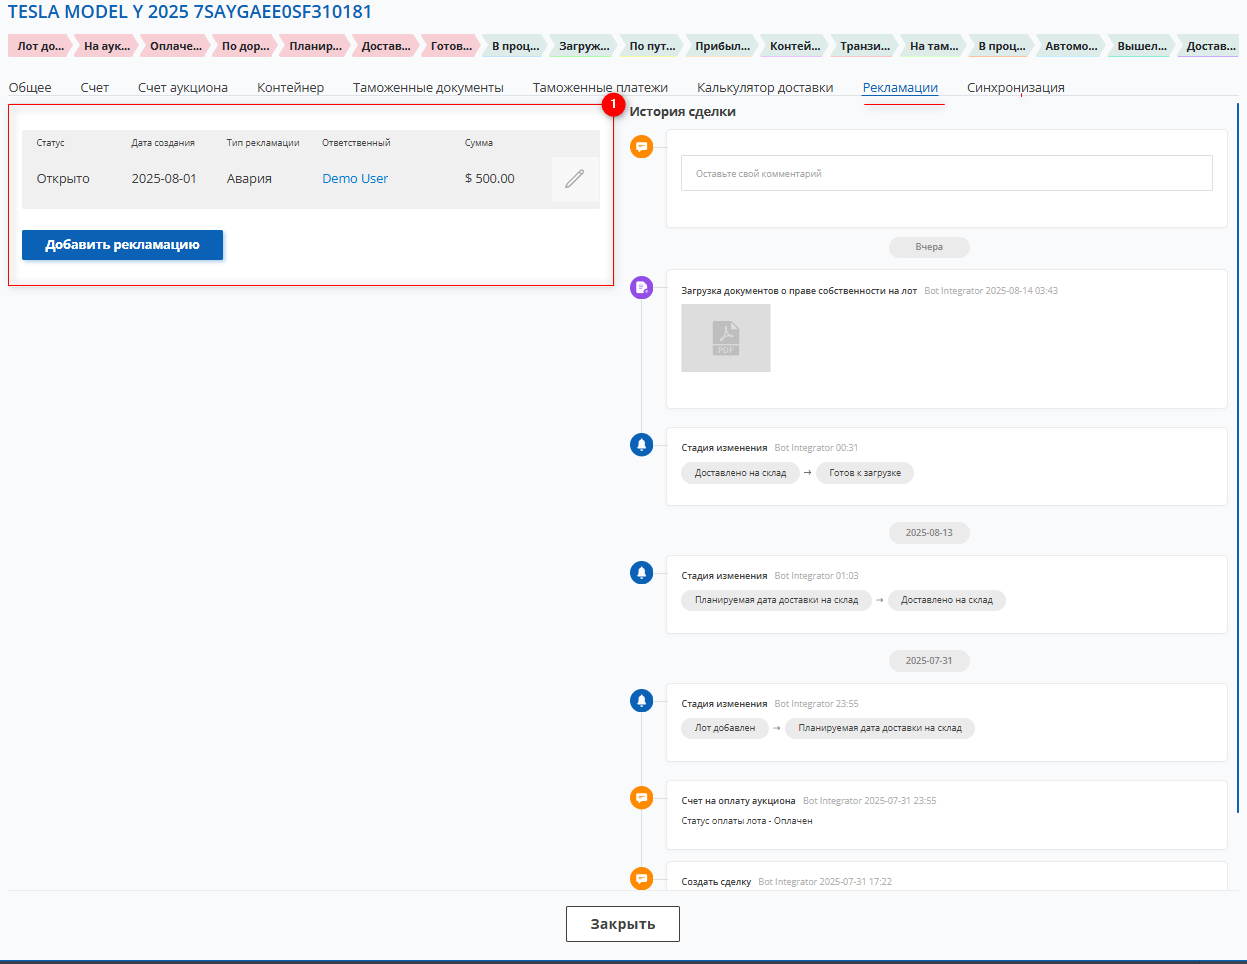The image size is (1247, 964).
Task: Open the Калькулятор доставки tab
Action: click(765, 88)
